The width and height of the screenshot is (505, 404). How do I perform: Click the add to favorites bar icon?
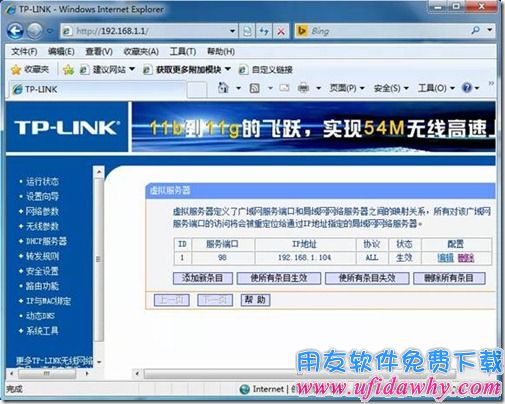(68, 70)
